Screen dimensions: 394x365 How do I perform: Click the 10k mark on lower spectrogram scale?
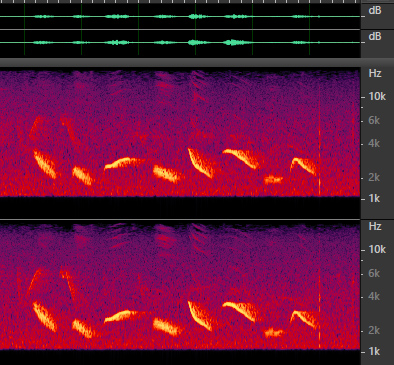377,250
